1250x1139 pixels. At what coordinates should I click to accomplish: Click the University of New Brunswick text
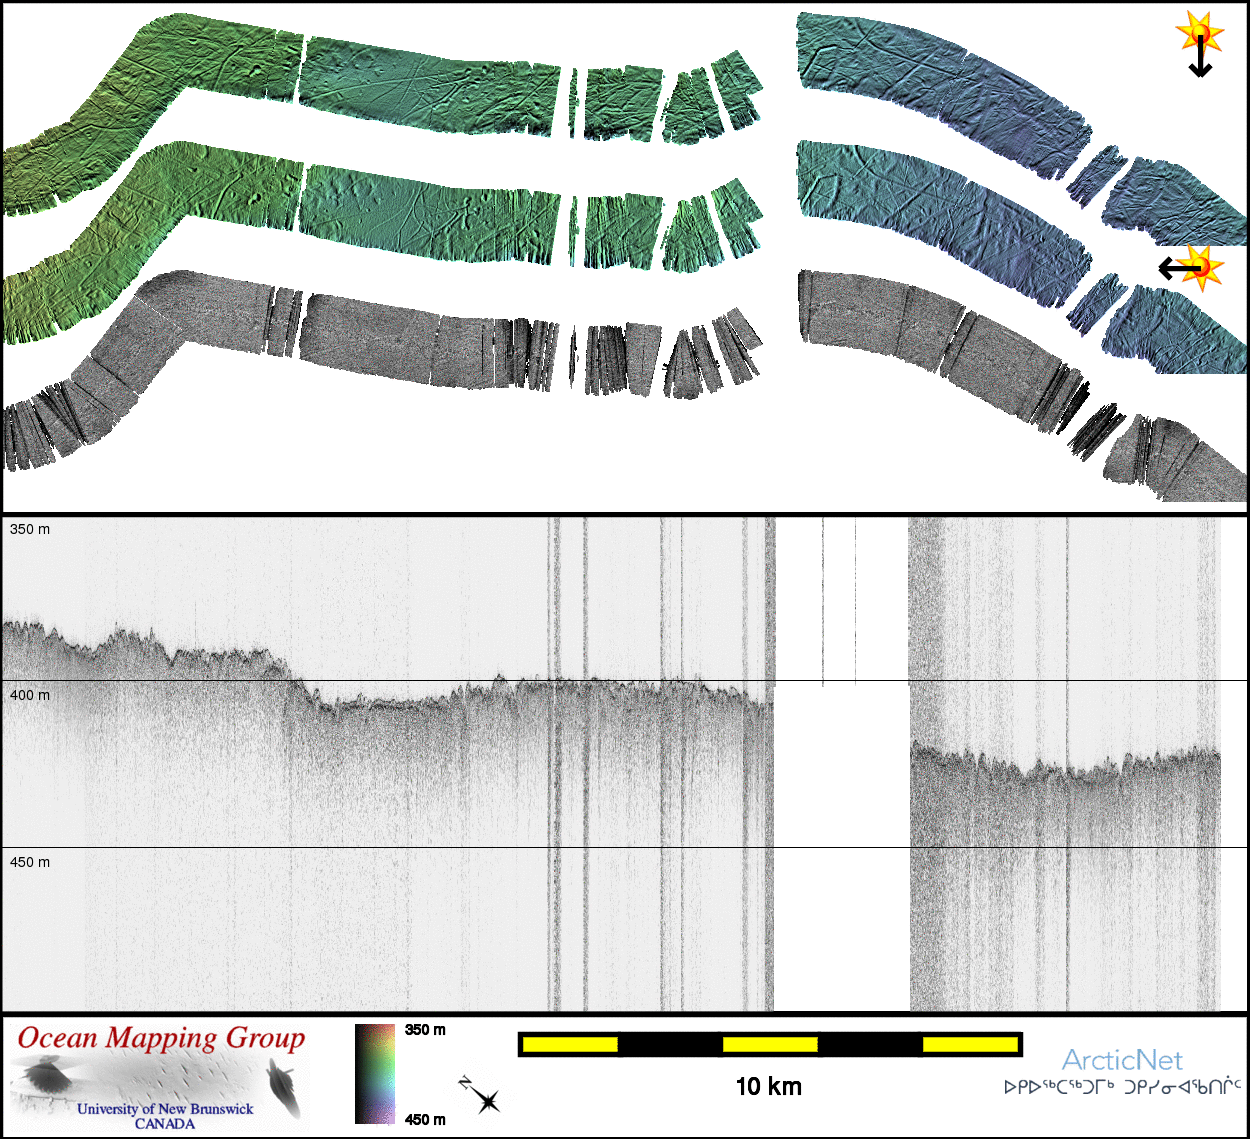(x=165, y=1109)
